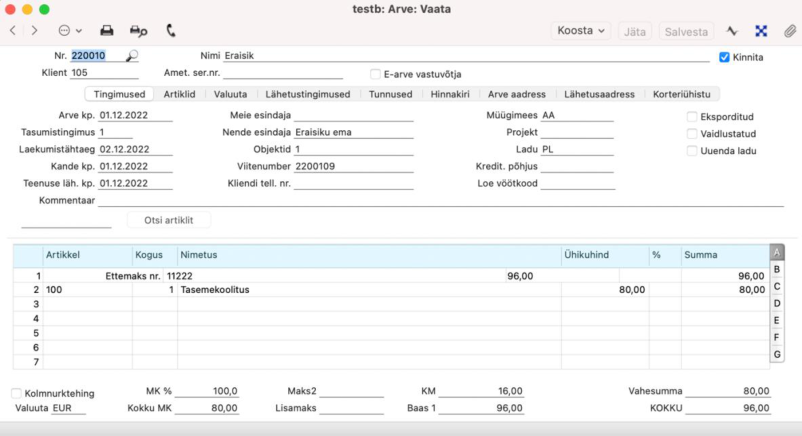This screenshot has height=436, width=802.
Task: Click the Viitenumber field
Action: click(x=353, y=166)
